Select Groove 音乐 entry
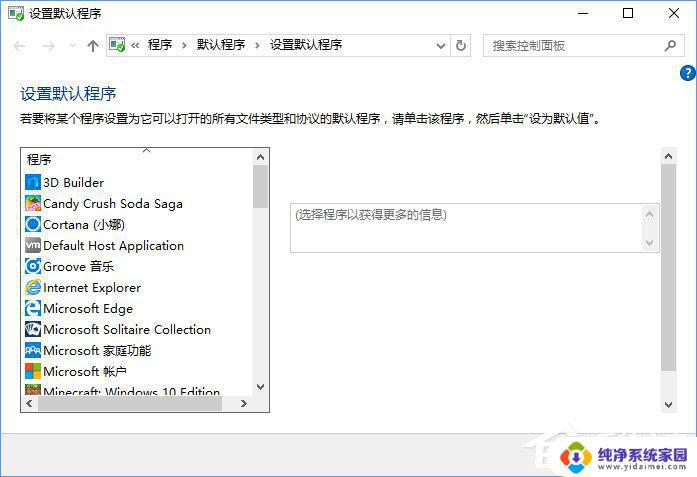697x477 pixels. pyautogui.click(x=78, y=266)
